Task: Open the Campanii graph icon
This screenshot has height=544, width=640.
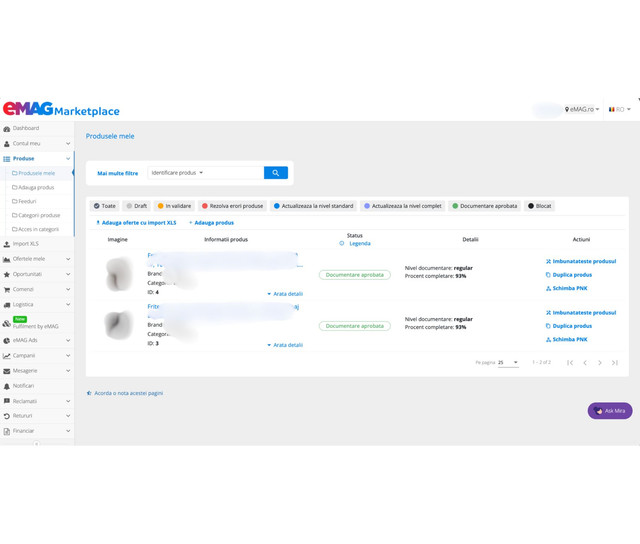Action: (7, 356)
